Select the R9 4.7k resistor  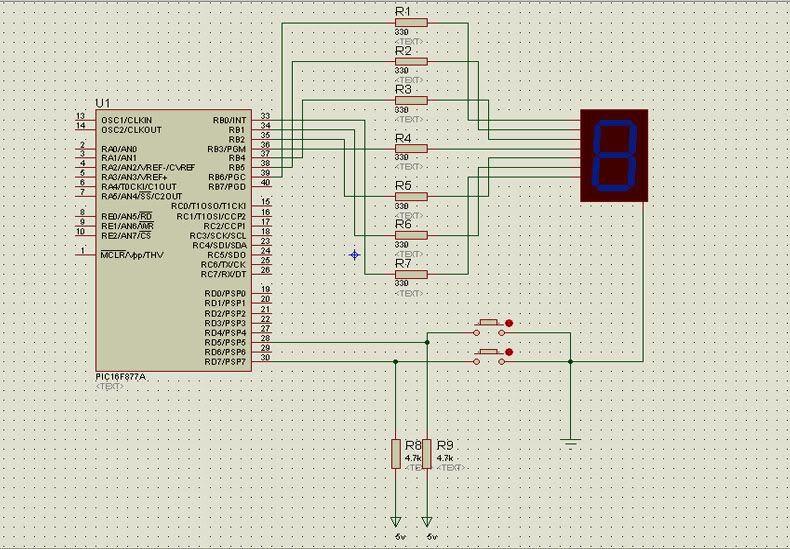coord(427,453)
